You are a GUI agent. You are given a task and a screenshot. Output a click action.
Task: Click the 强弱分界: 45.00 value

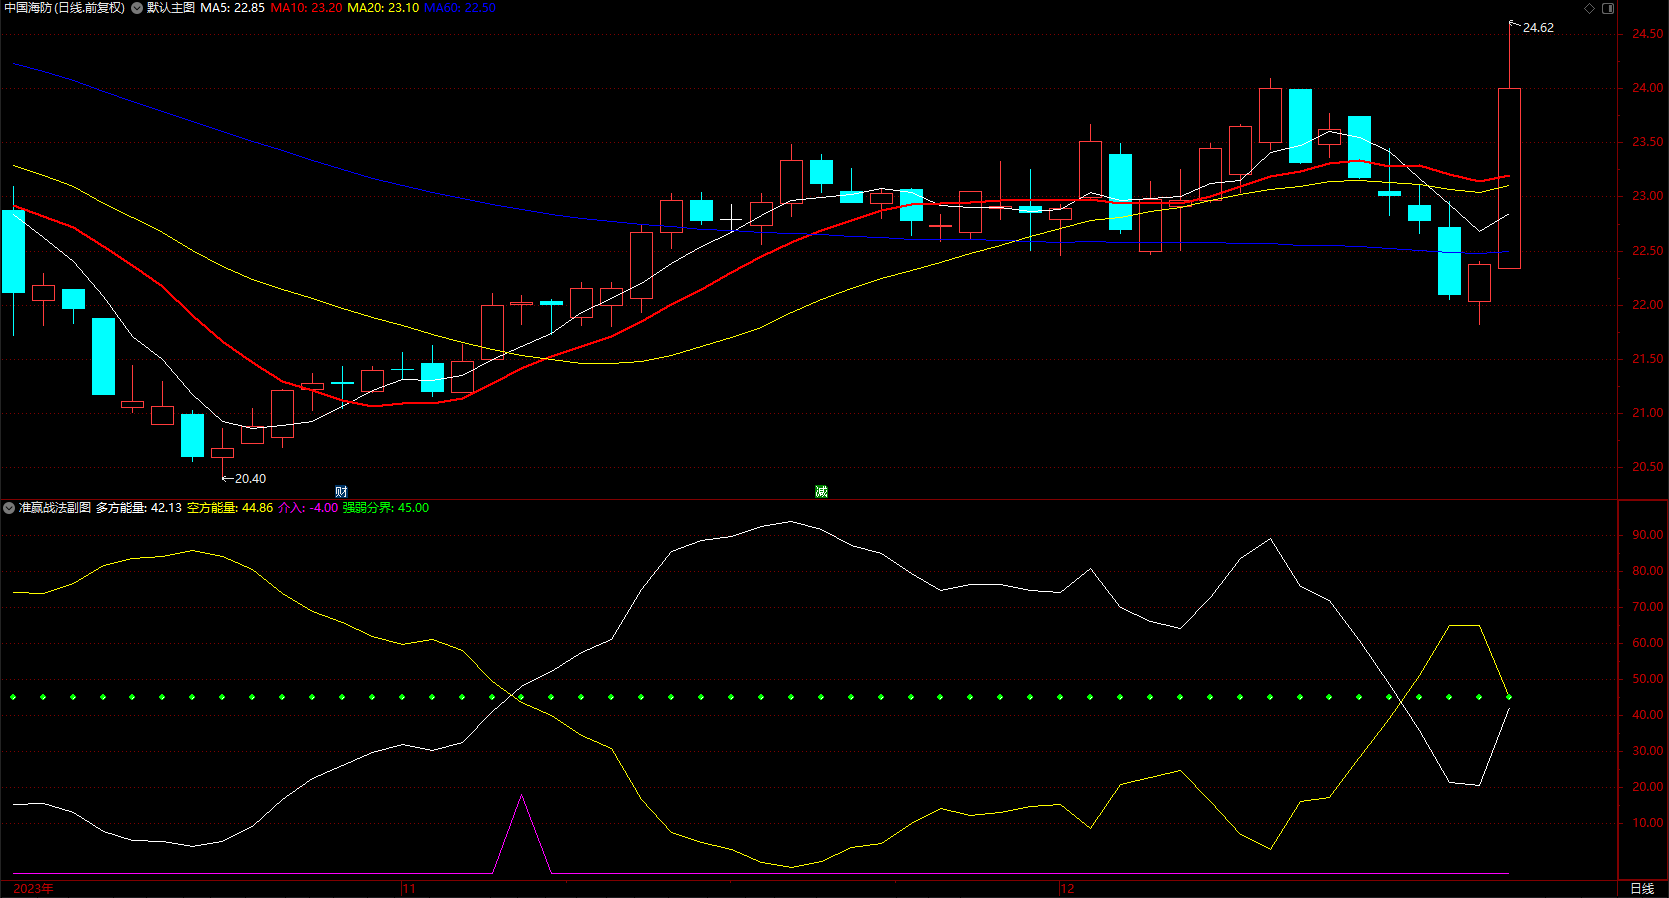click(386, 508)
